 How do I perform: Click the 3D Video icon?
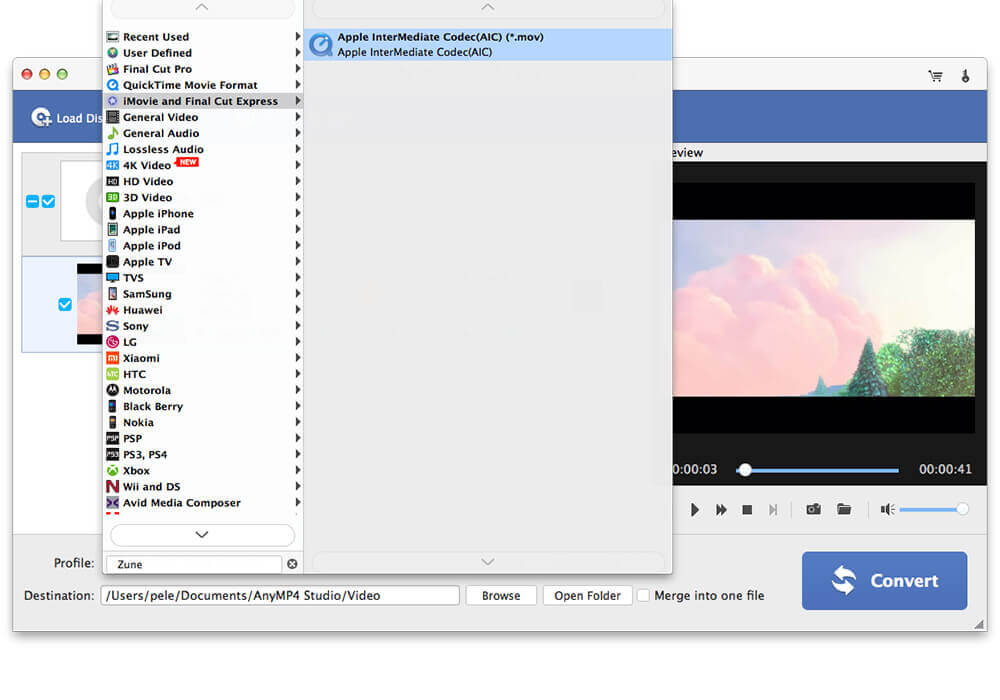point(113,197)
